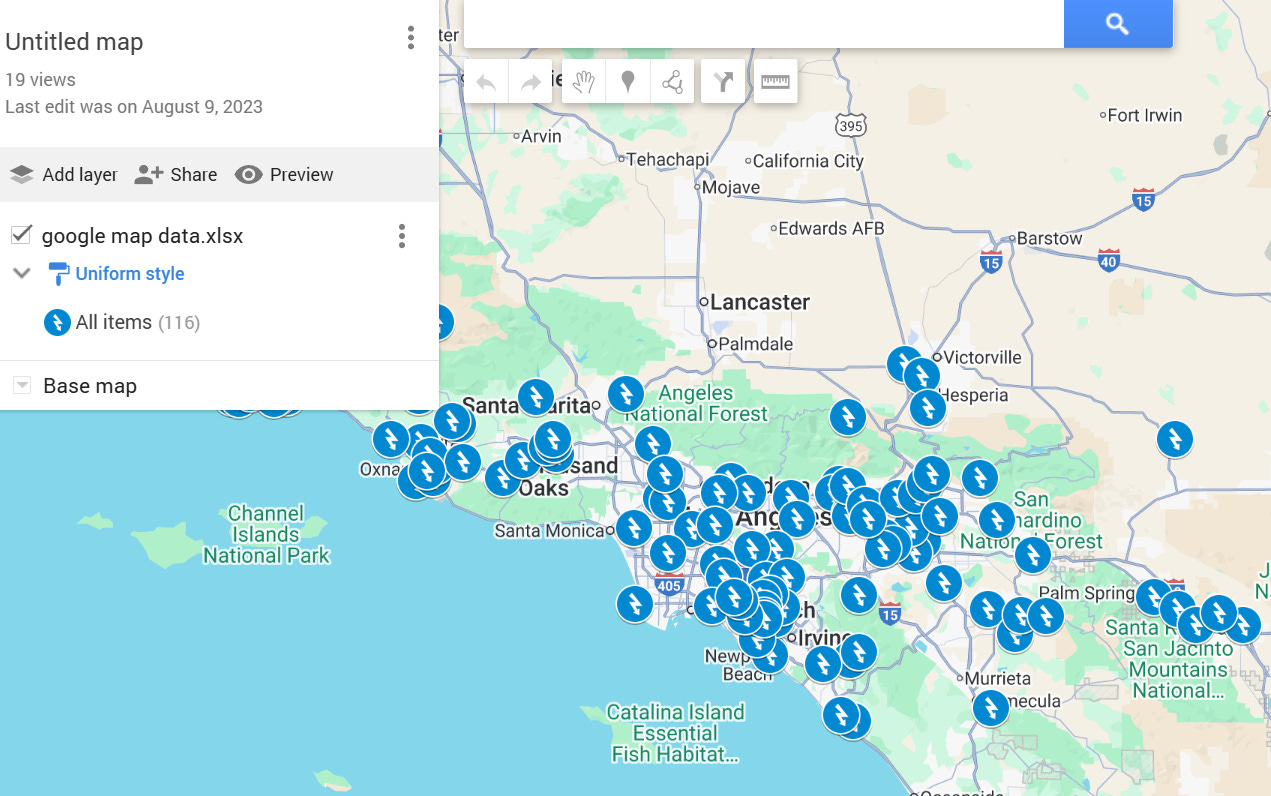The width and height of the screenshot is (1271, 796).
Task: Click the California City label
Action: pos(808,161)
